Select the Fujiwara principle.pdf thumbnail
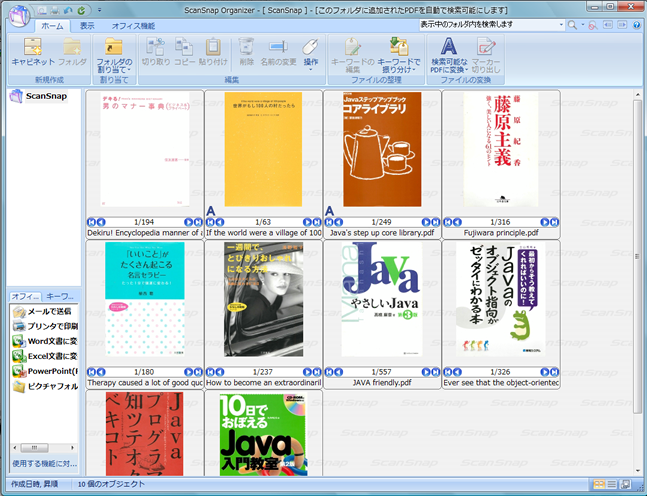Screen dimensions: 647x496 point(501,149)
